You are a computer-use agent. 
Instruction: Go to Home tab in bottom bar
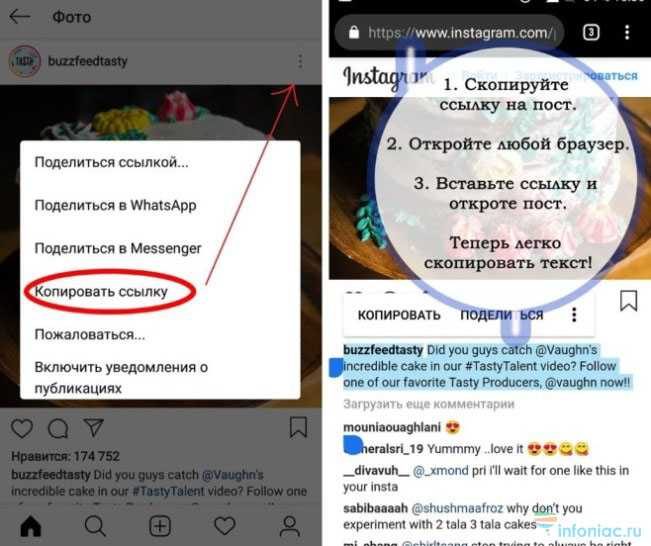[31, 526]
